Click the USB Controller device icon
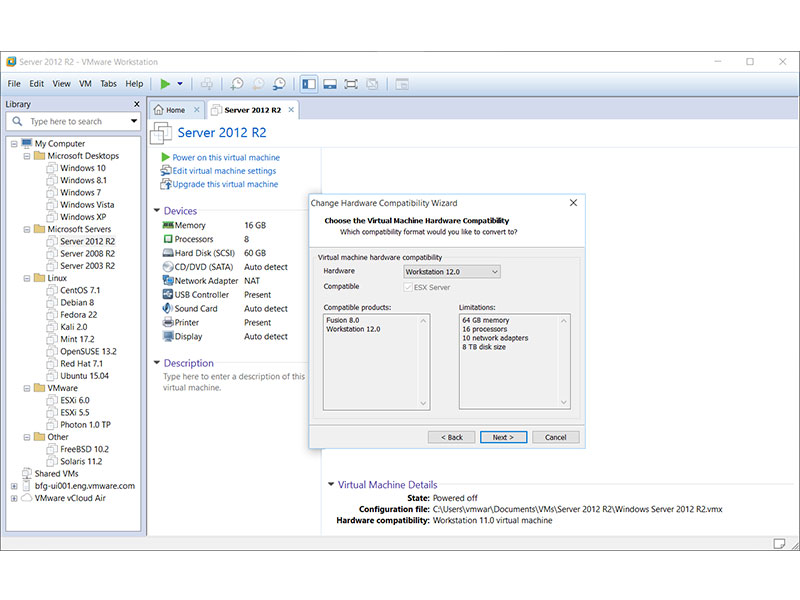 (168, 294)
